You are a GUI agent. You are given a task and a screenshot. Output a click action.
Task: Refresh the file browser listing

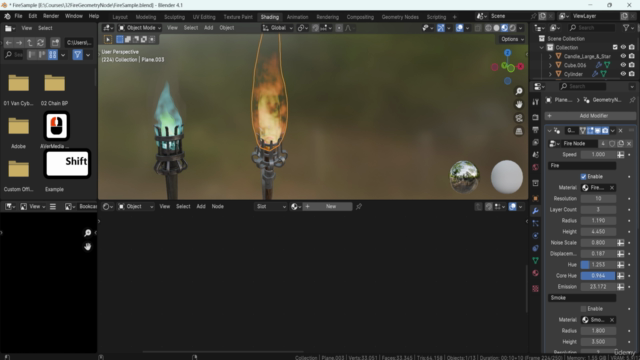point(40,42)
